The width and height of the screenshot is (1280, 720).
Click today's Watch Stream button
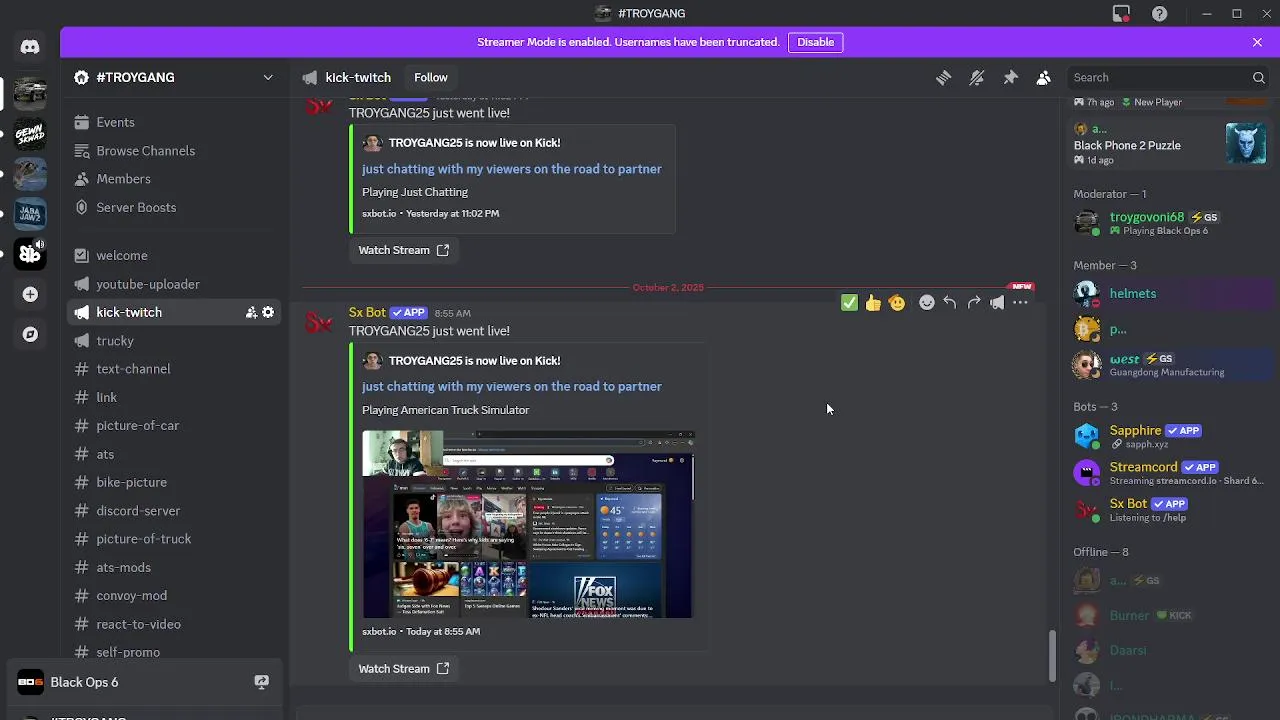404,668
